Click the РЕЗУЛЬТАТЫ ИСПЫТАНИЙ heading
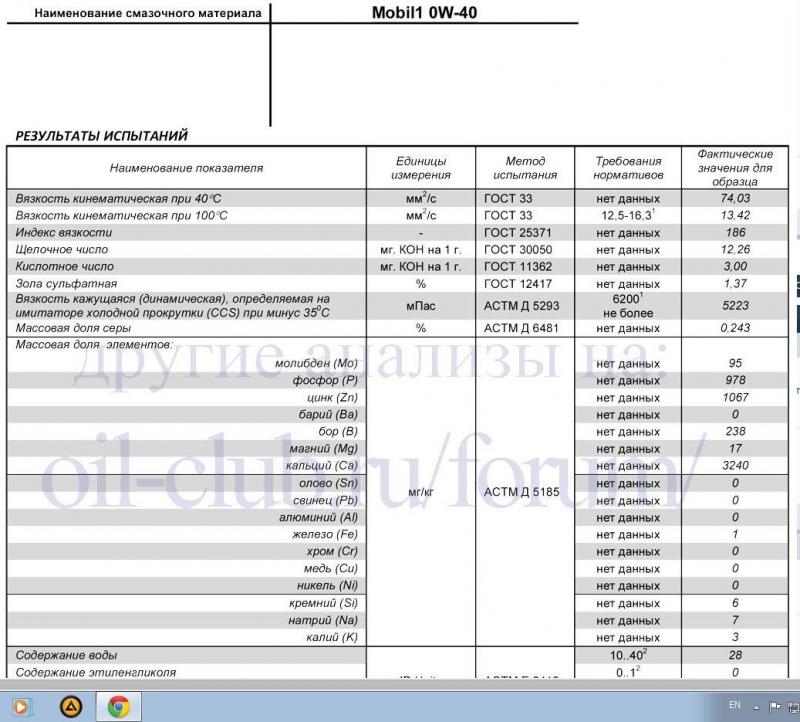The image size is (800, 722). tap(101, 135)
